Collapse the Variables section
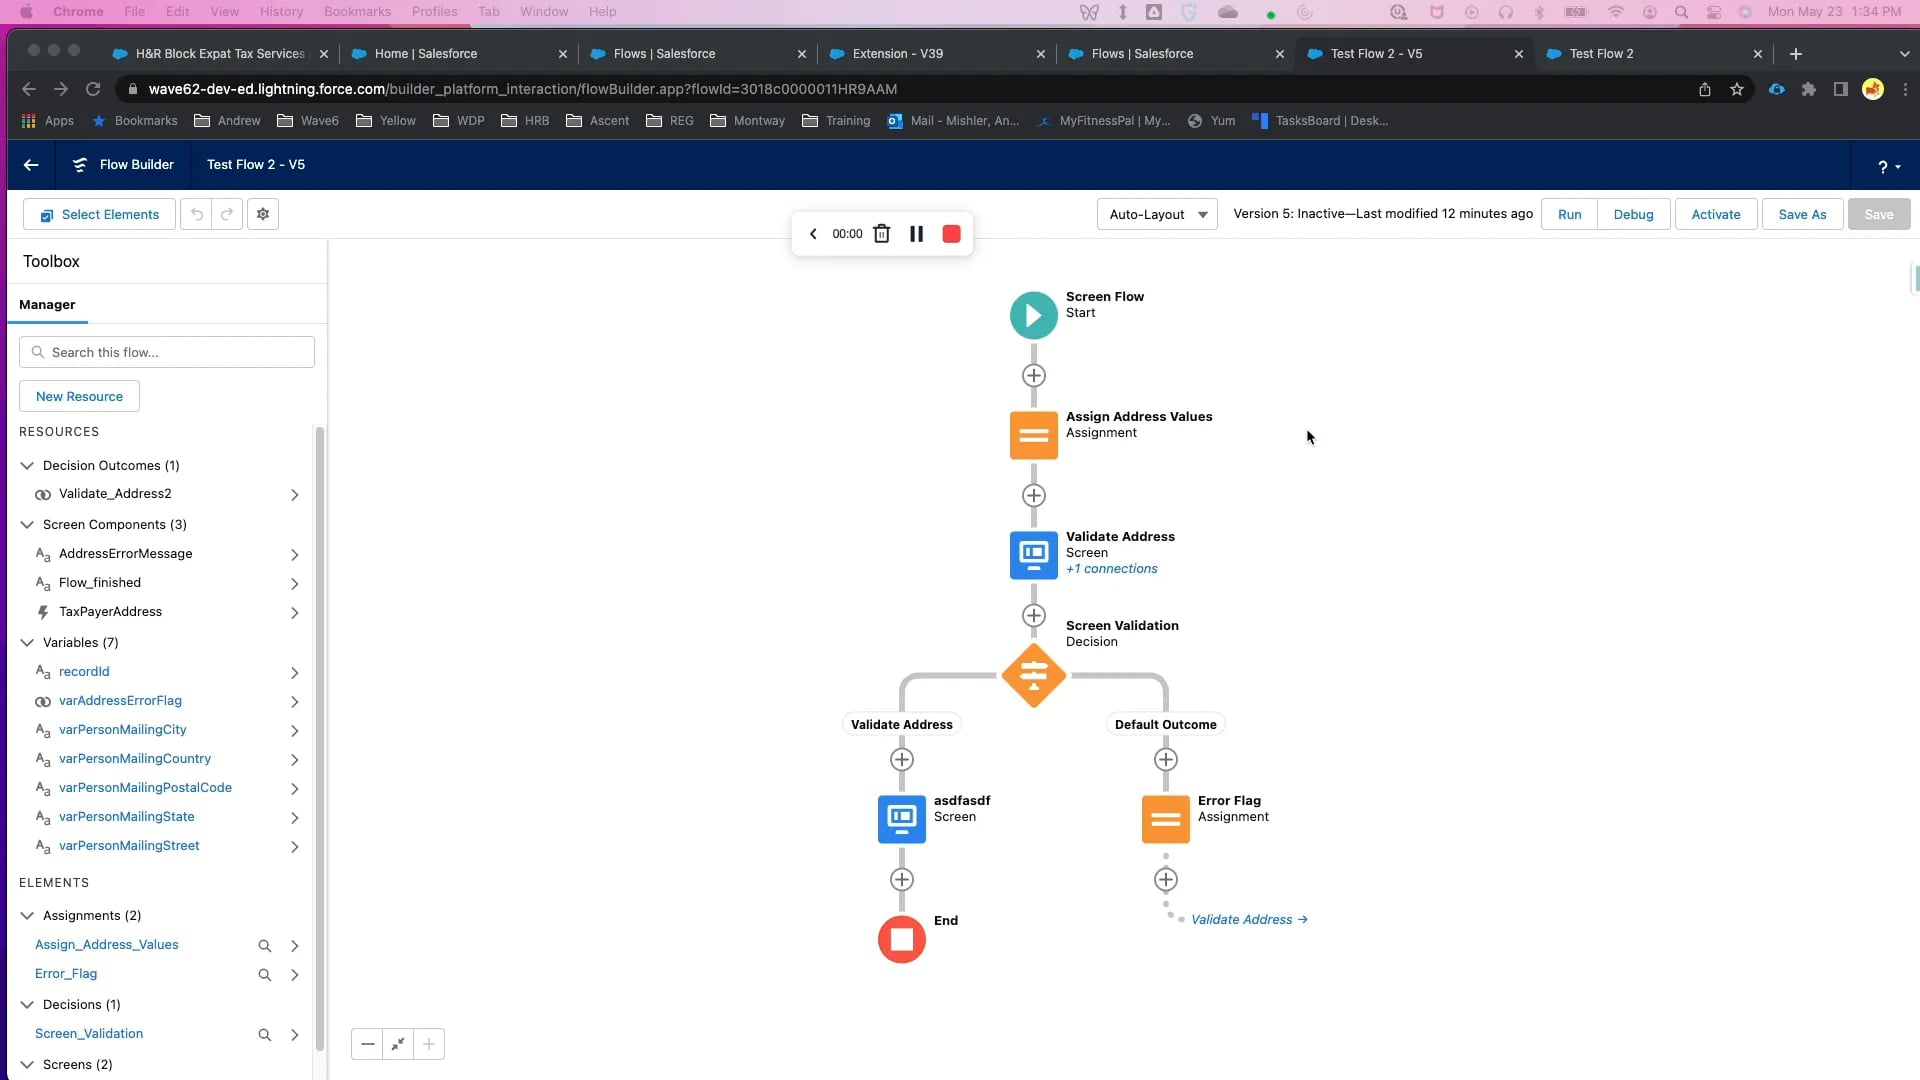 click(27, 643)
